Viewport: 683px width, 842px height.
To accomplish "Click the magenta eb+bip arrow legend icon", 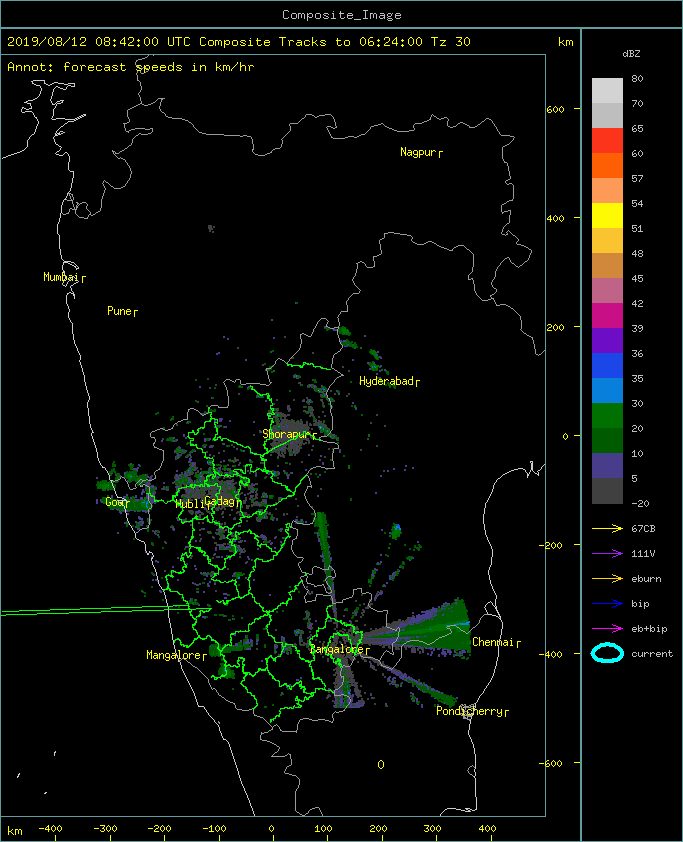I will click(607, 629).
